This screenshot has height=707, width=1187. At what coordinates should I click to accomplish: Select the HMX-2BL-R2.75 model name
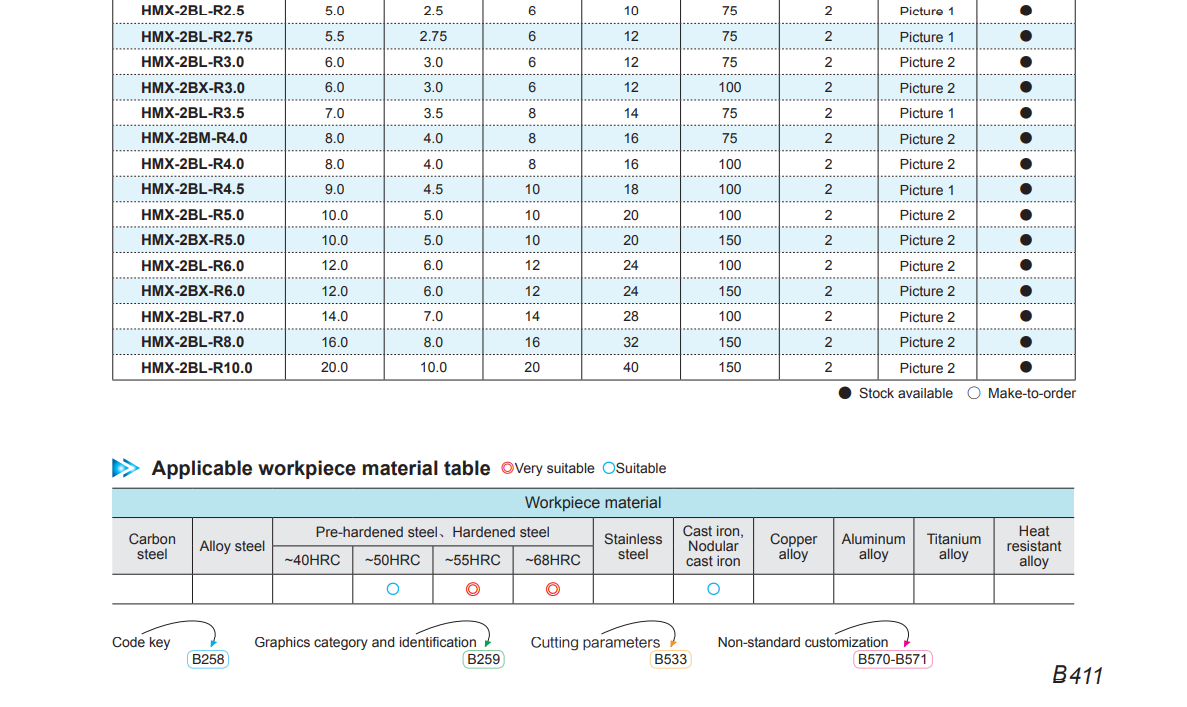197,36
